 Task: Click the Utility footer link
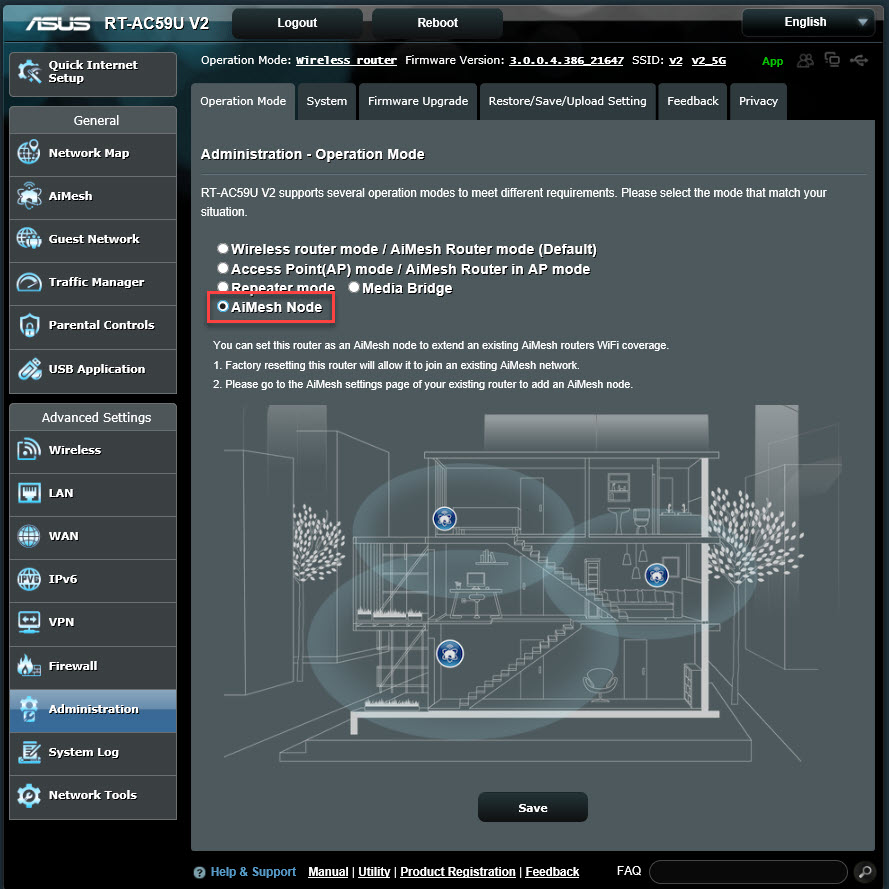click(374, 871)
